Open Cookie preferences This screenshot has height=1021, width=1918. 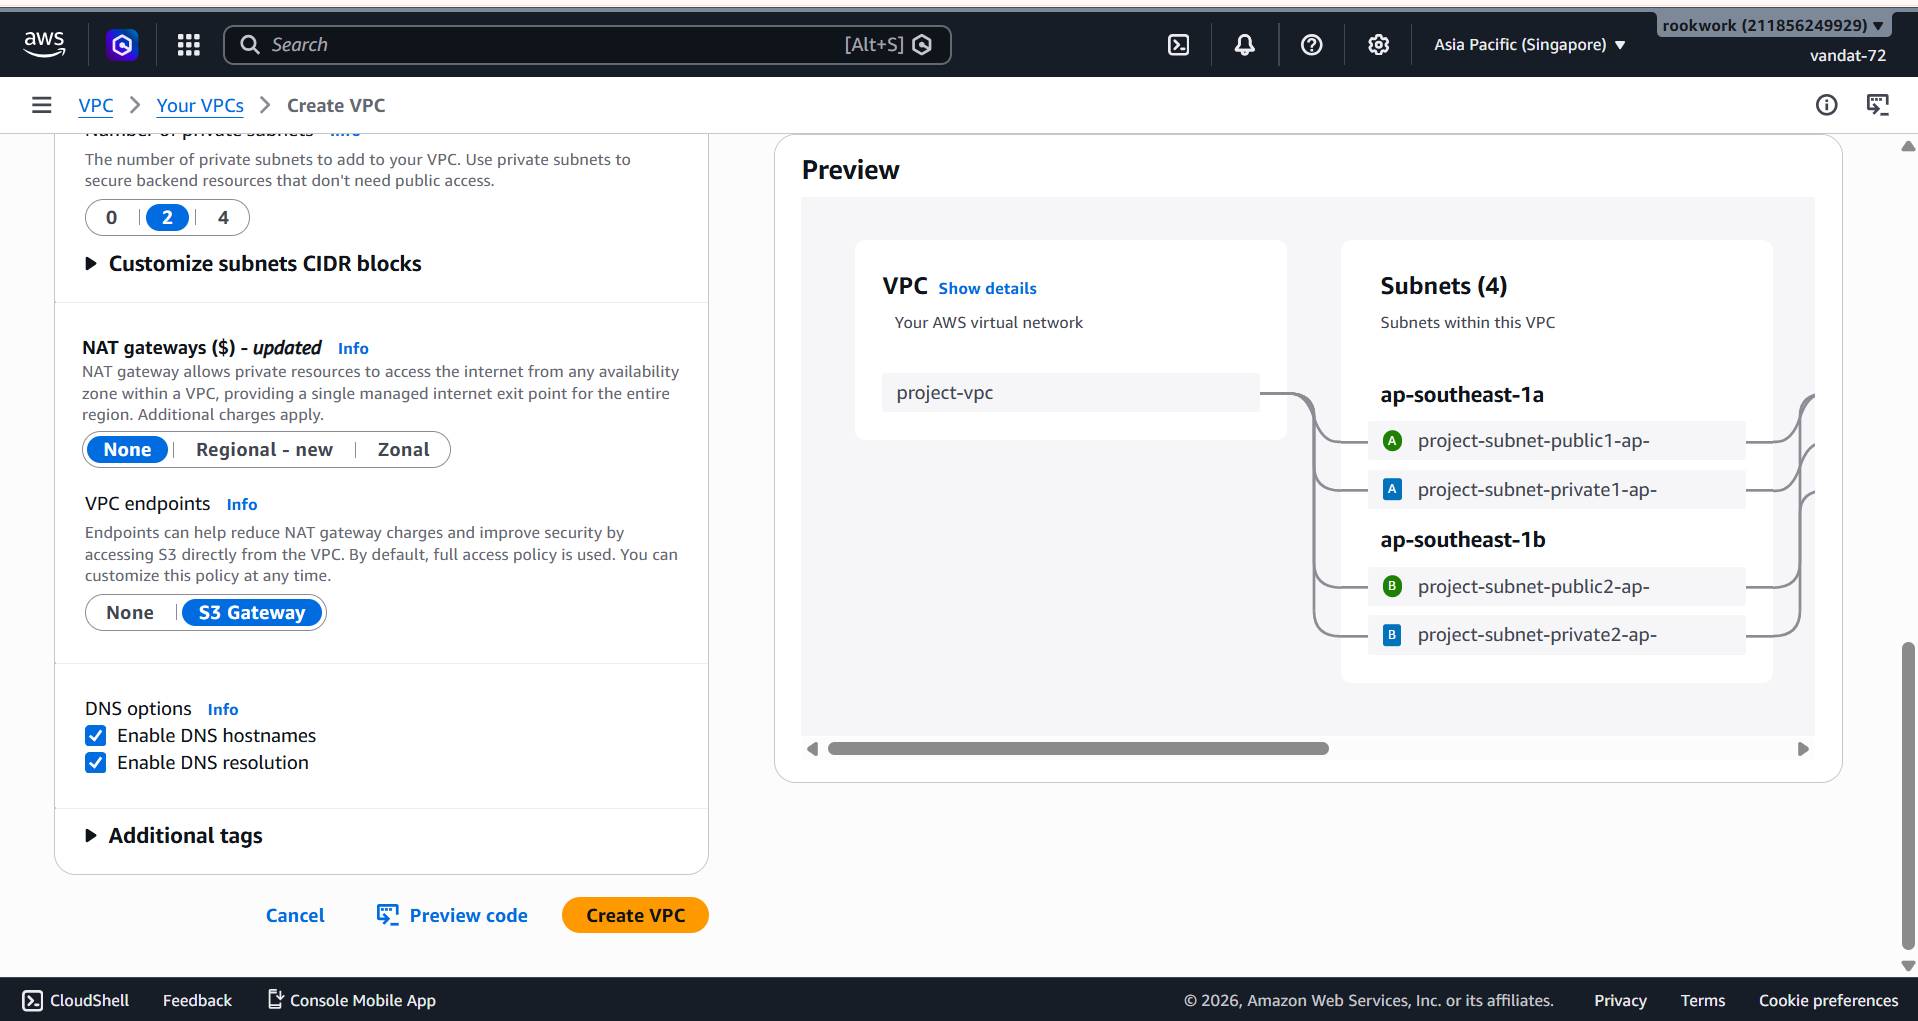[x=1828, y=1000]
